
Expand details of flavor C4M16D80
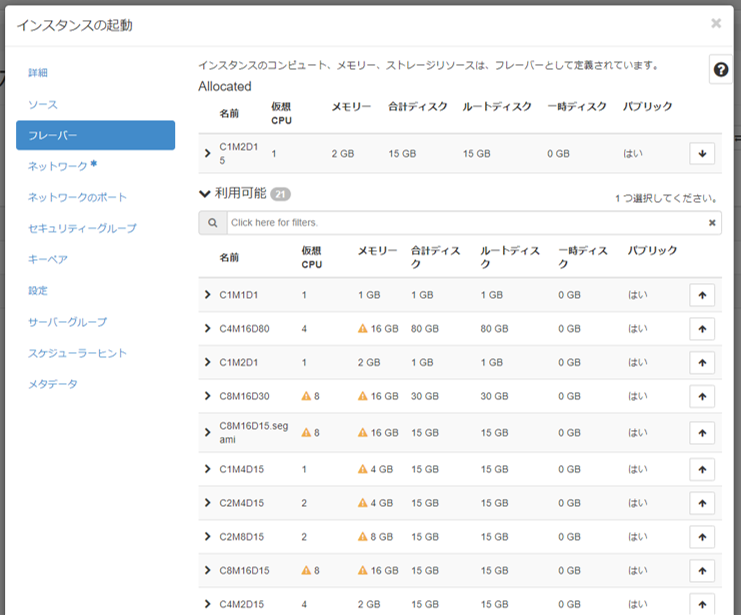pyautogui.click(x=207, y=329)
